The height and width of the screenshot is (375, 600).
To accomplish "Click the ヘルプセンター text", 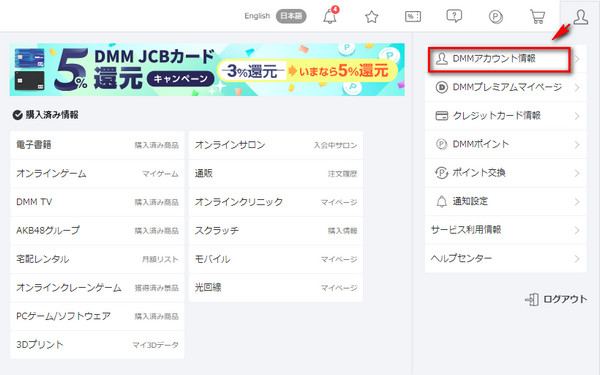I will [461, 259].
